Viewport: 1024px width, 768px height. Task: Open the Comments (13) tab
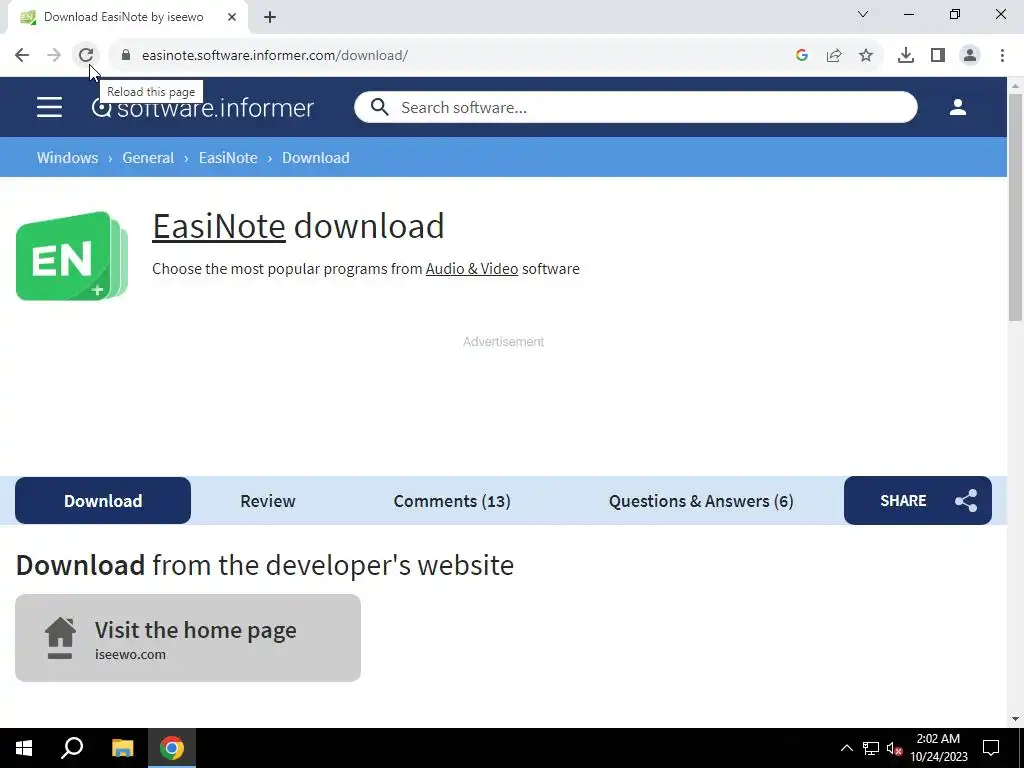452,501
